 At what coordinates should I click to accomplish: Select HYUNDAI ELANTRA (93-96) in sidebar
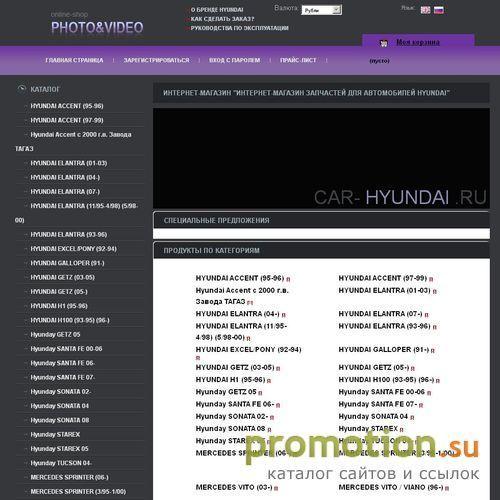click(69, 235)
